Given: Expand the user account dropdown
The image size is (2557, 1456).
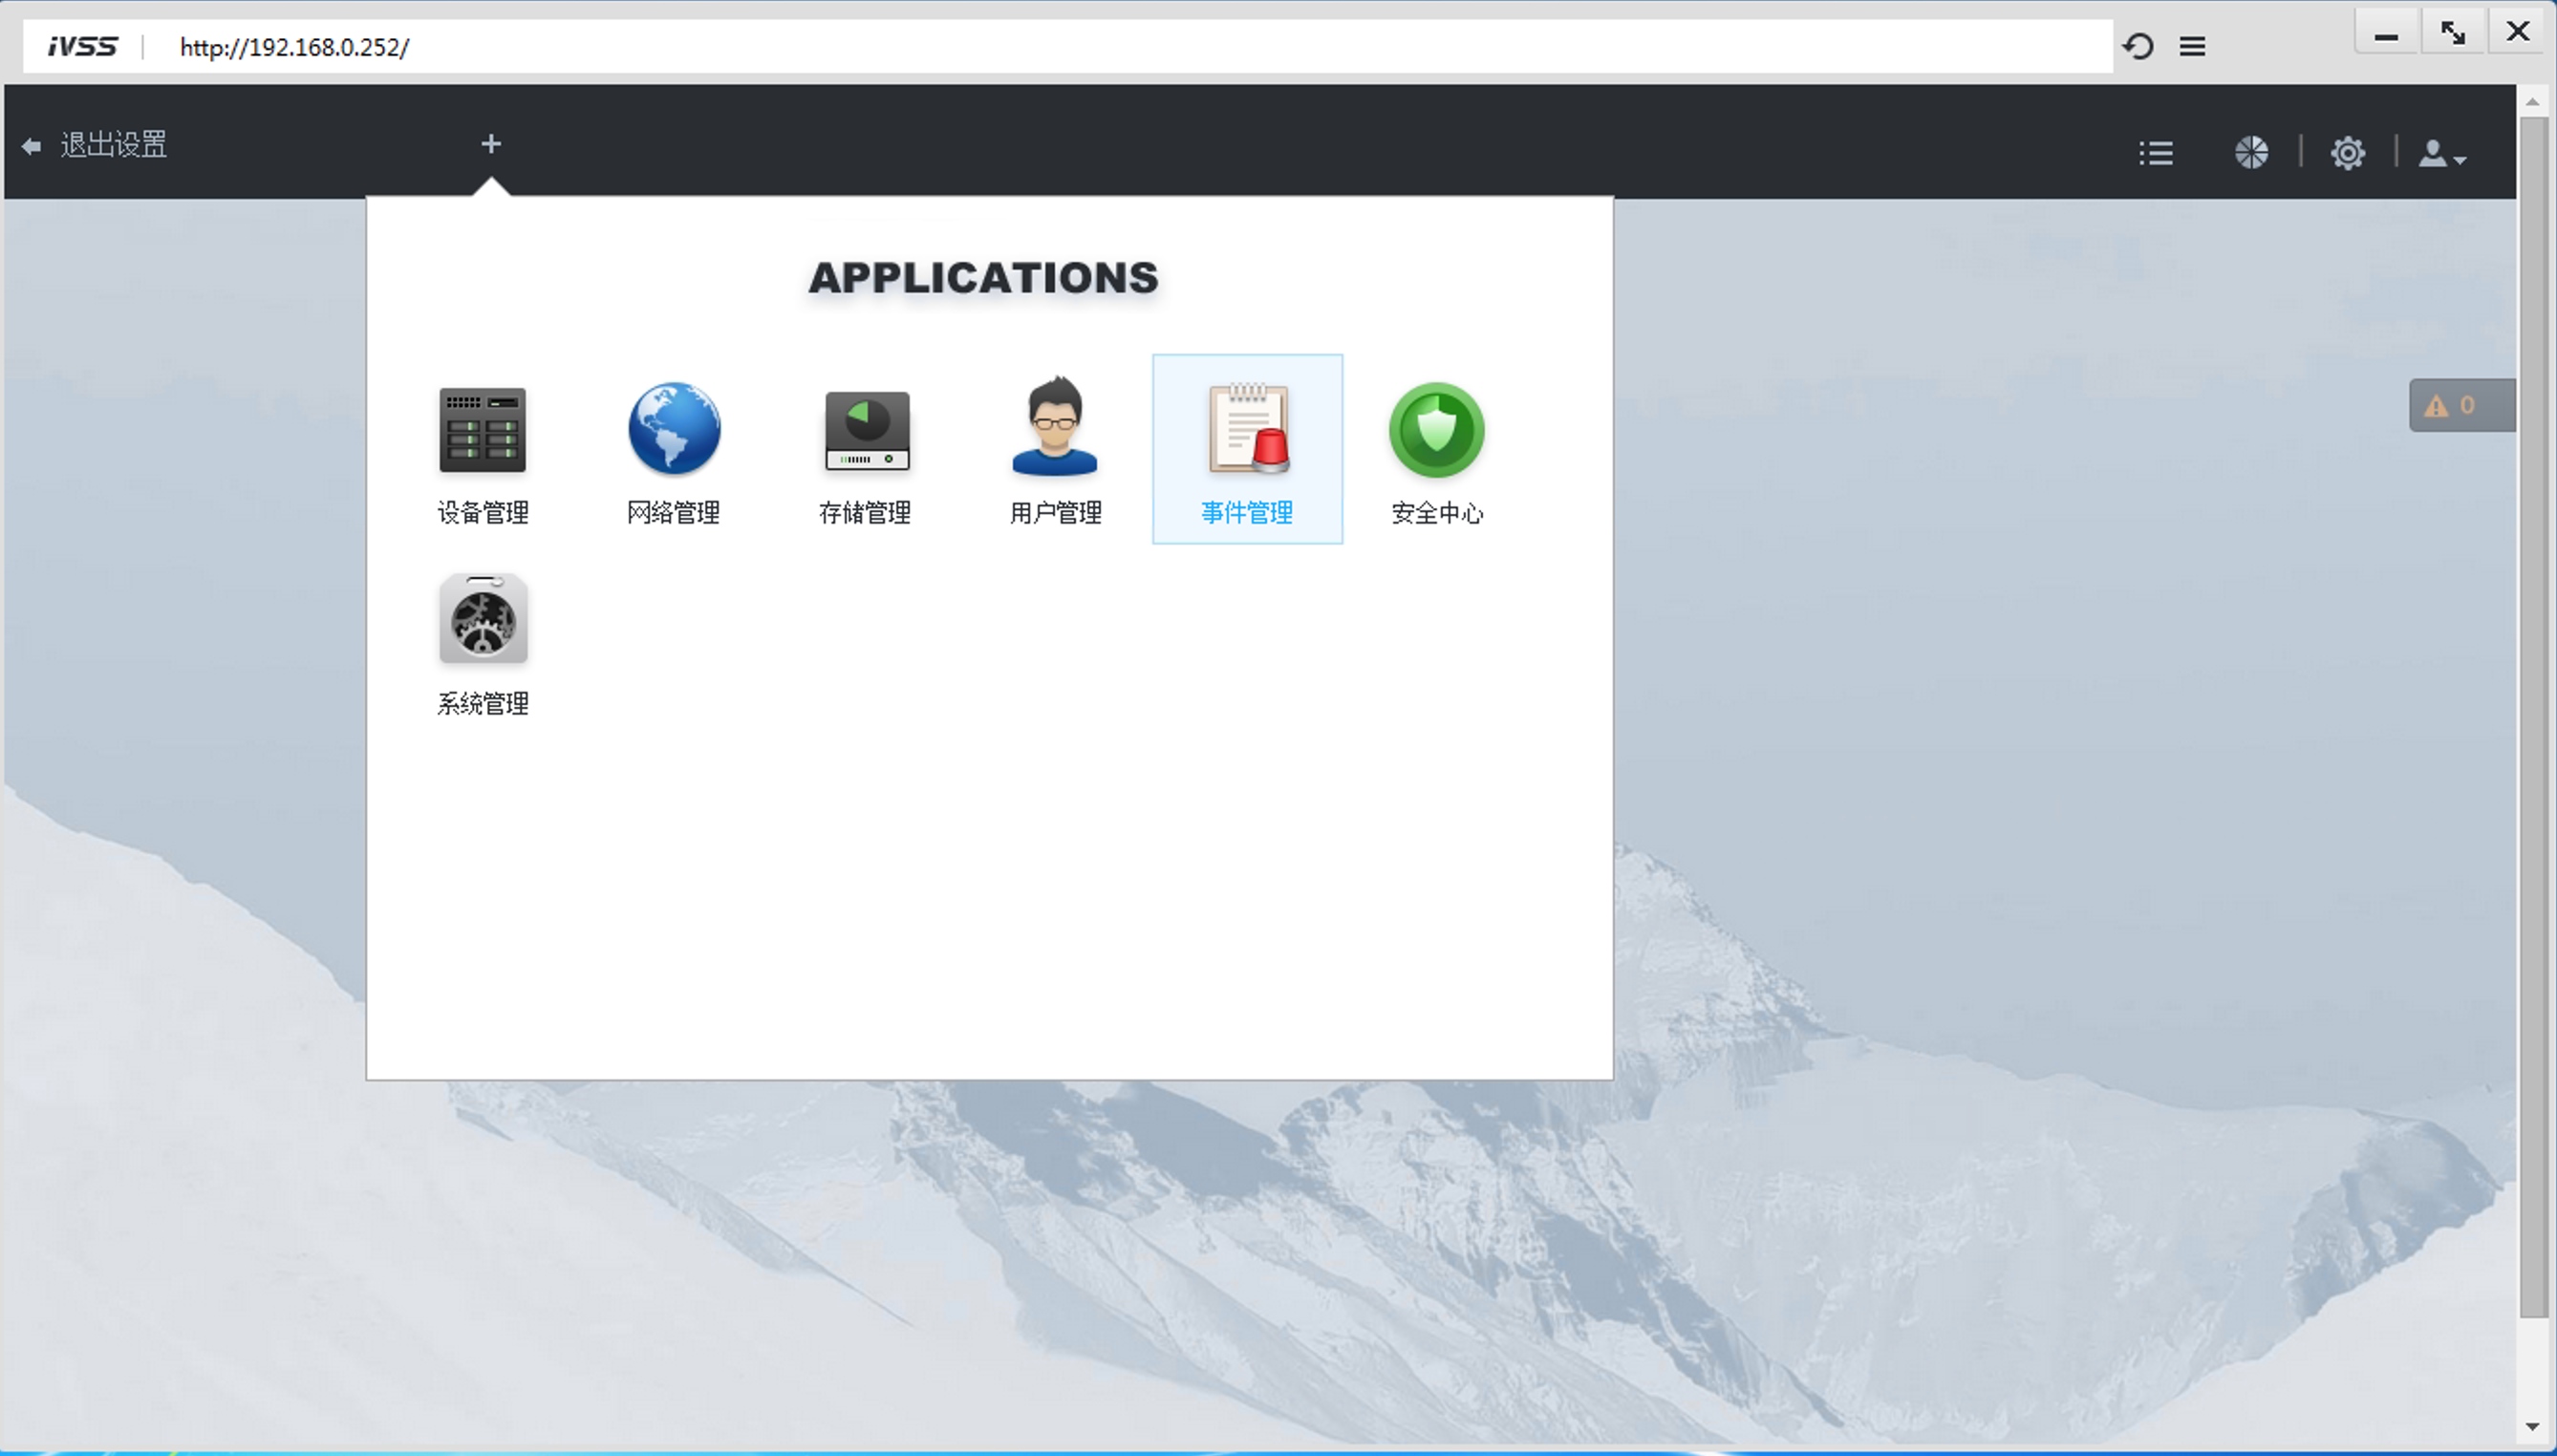Looking at the screenshot, I should (x=2441, y=154).
